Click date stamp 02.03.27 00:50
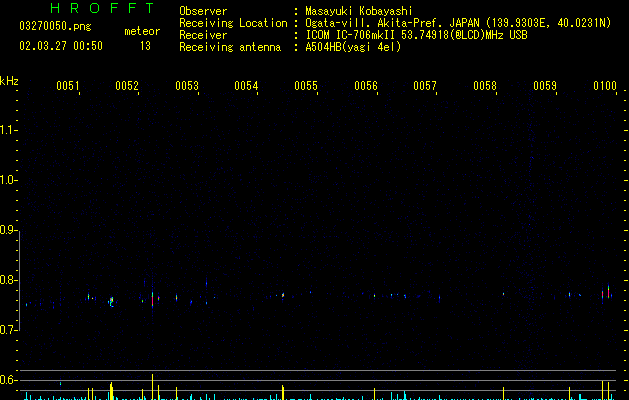 tap(61, 46)
